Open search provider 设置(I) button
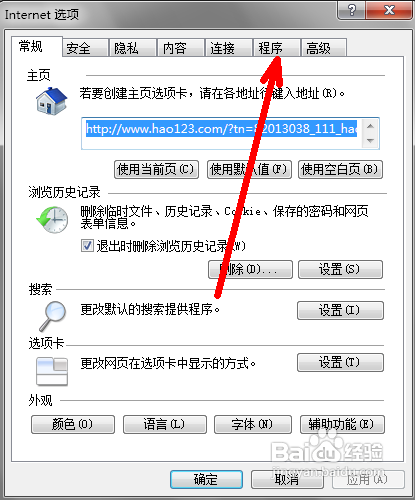 tap(340, 310)
